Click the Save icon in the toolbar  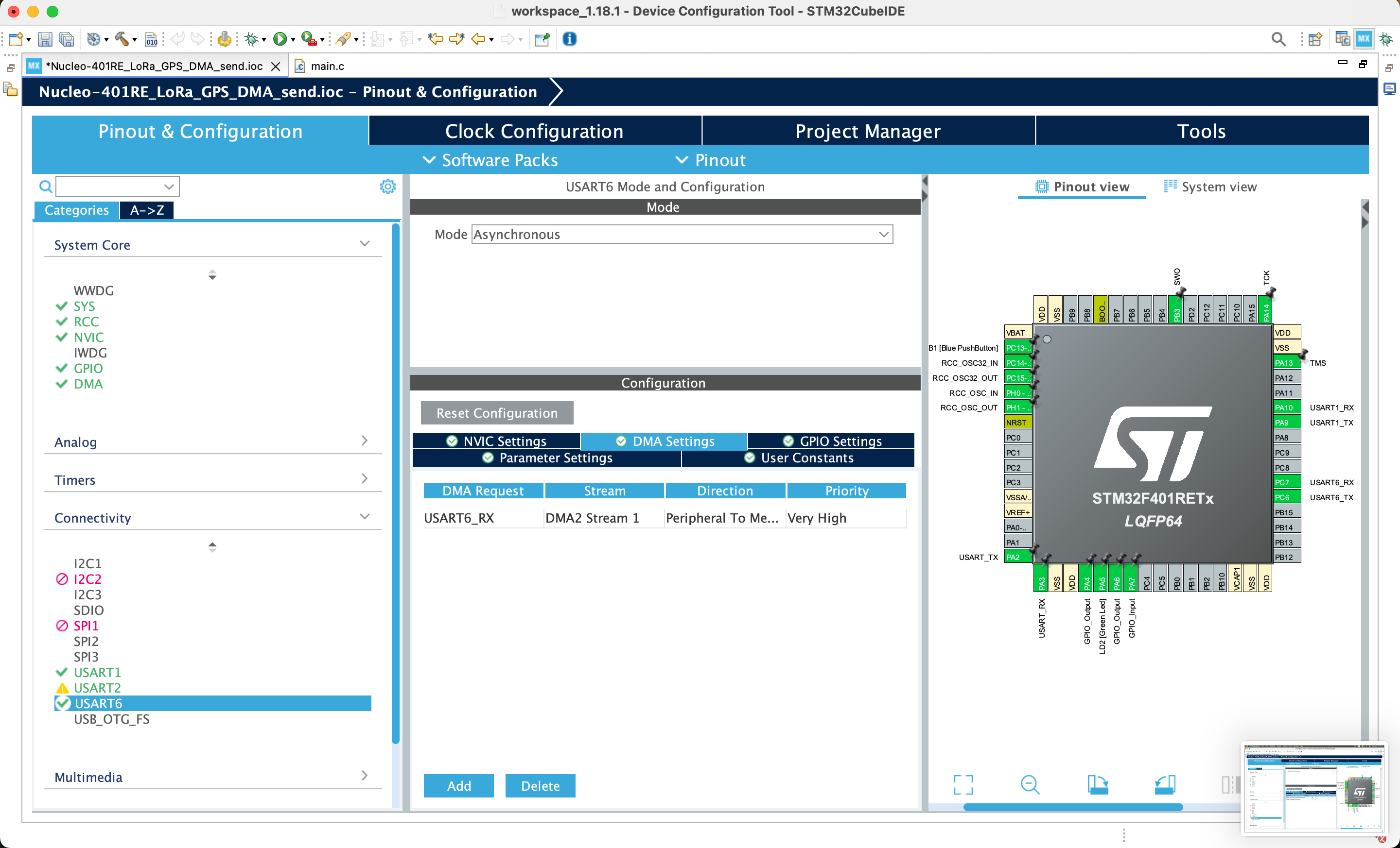pyautogui.click(x=45, y=39)
